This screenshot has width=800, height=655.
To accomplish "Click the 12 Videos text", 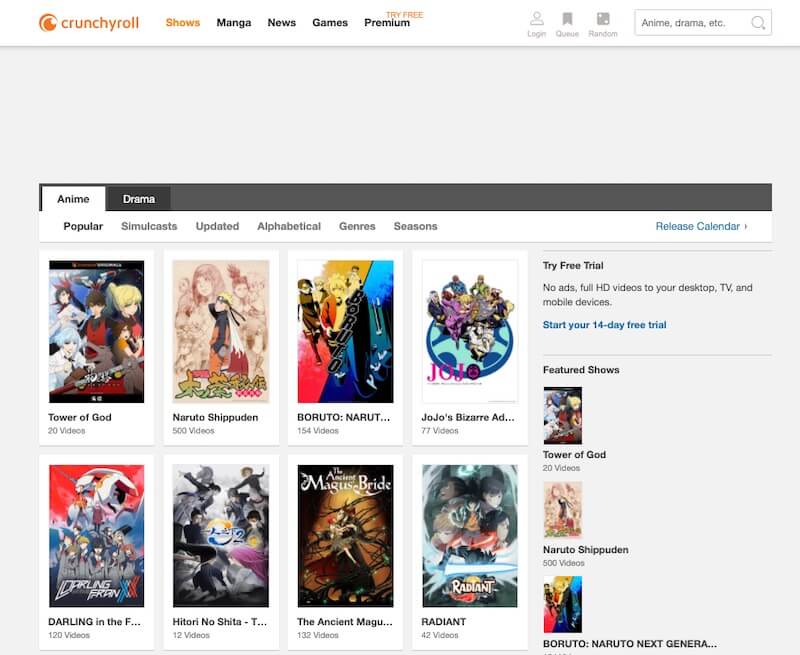I will tap(191, 635).
